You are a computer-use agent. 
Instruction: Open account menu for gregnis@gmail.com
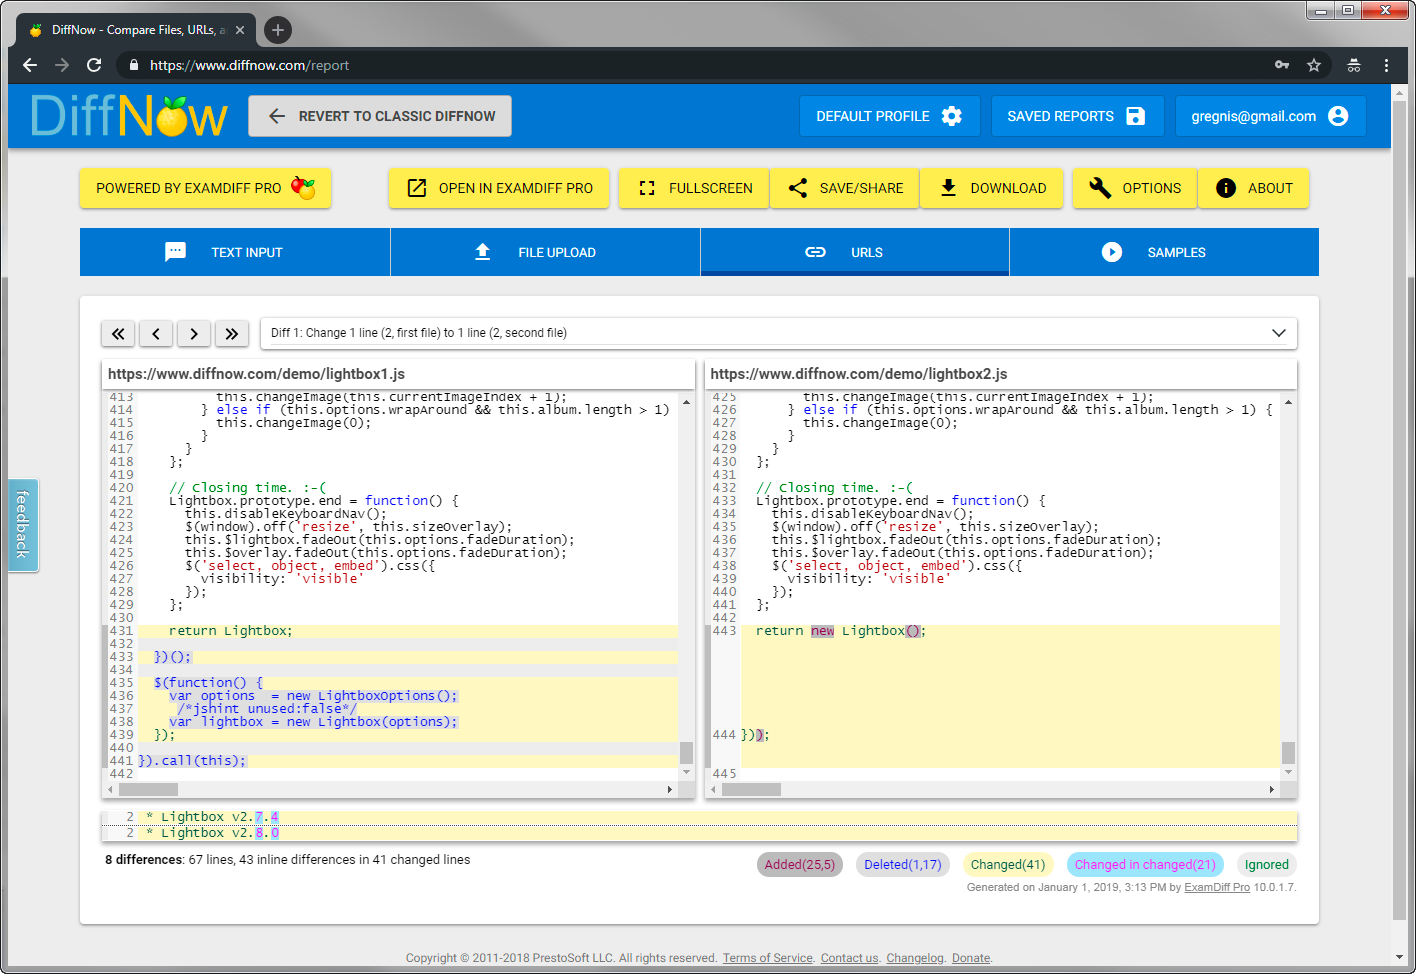1269,116
